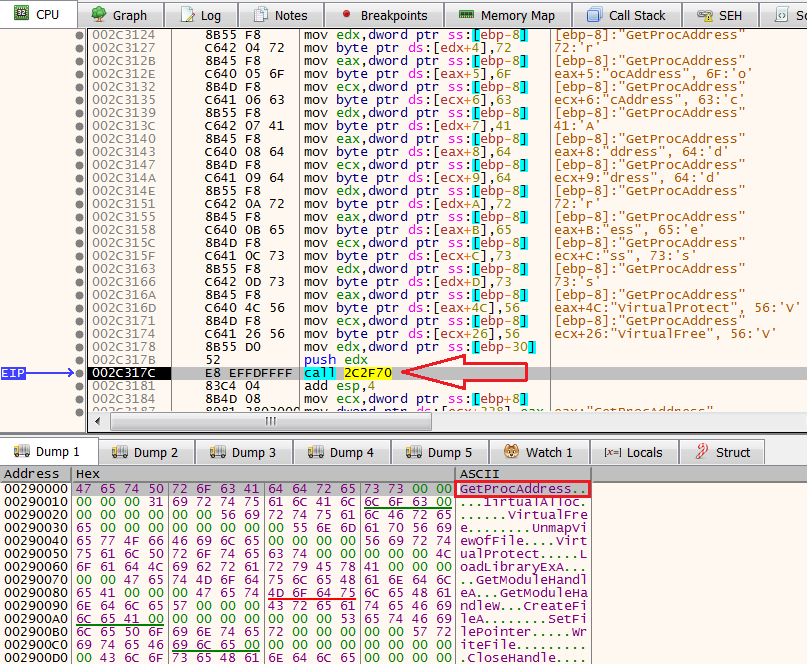This screenshot has height=664, width=807.
Task: Switch to the CPU tab
Action: pos(38,14)
